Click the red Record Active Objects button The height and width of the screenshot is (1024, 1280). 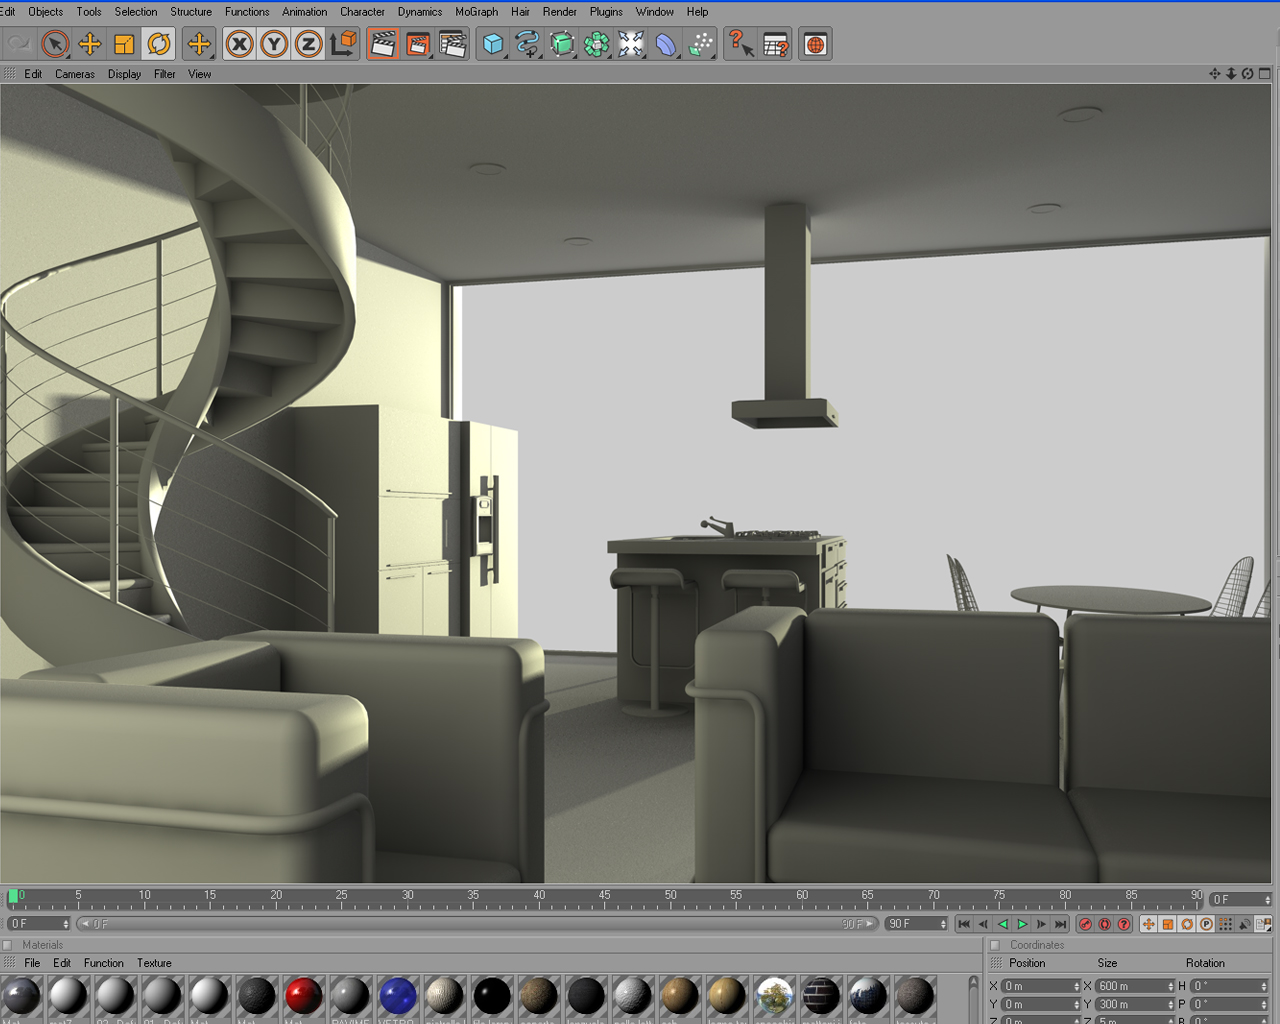[x=1085, y=924]
